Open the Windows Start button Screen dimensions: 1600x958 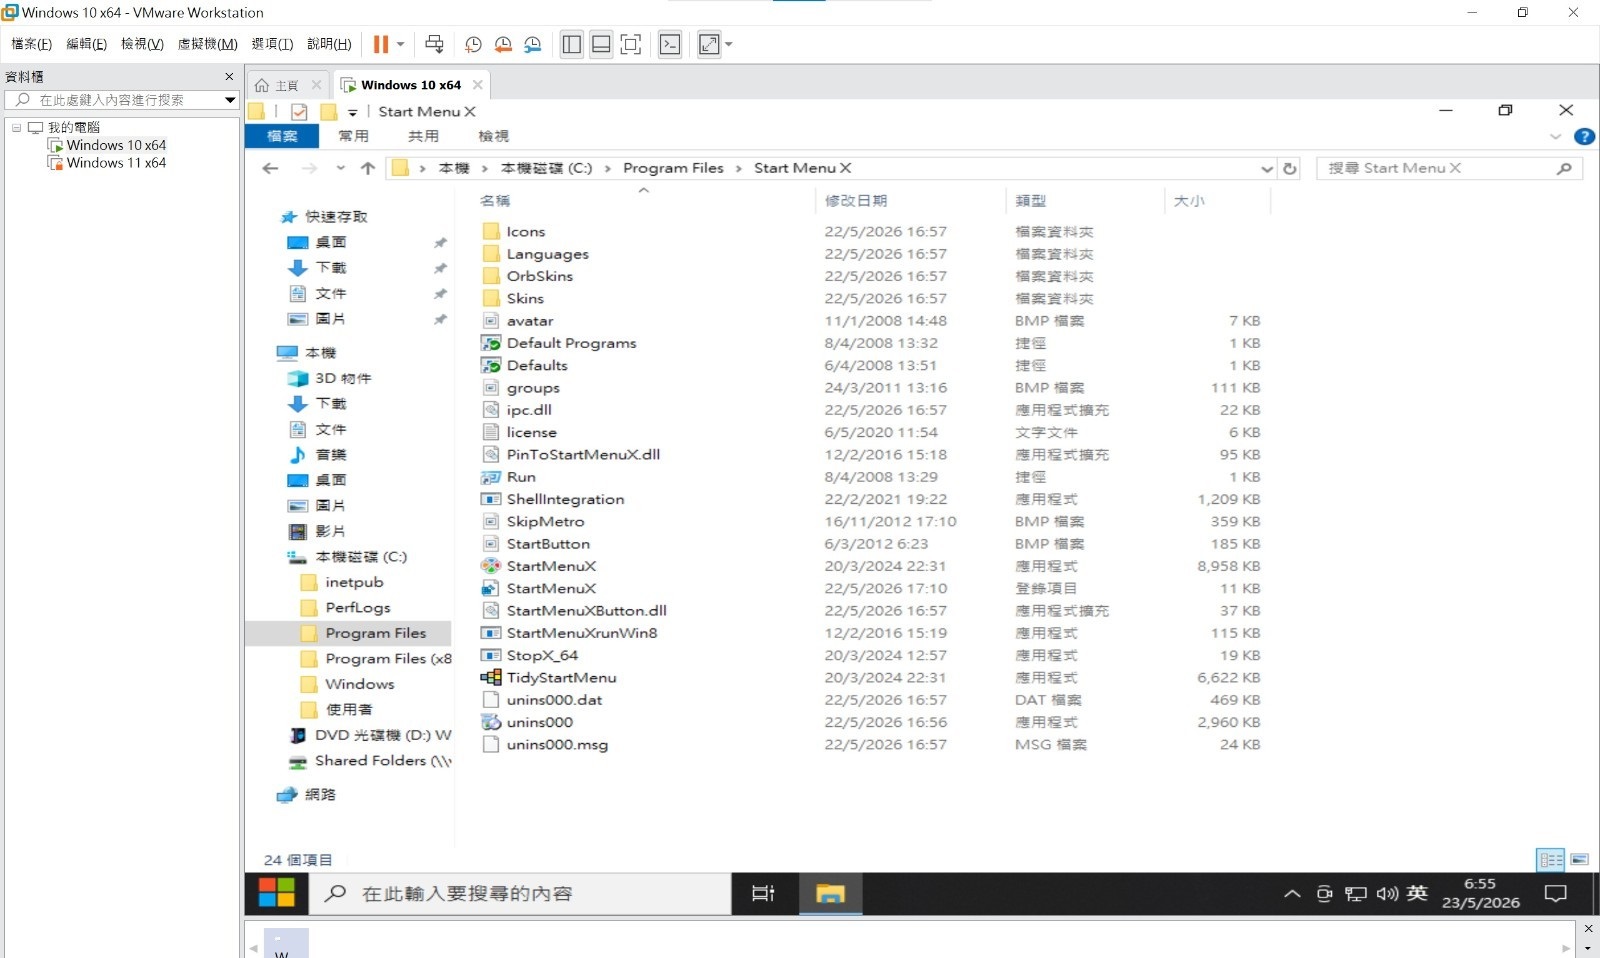point(277,893)
